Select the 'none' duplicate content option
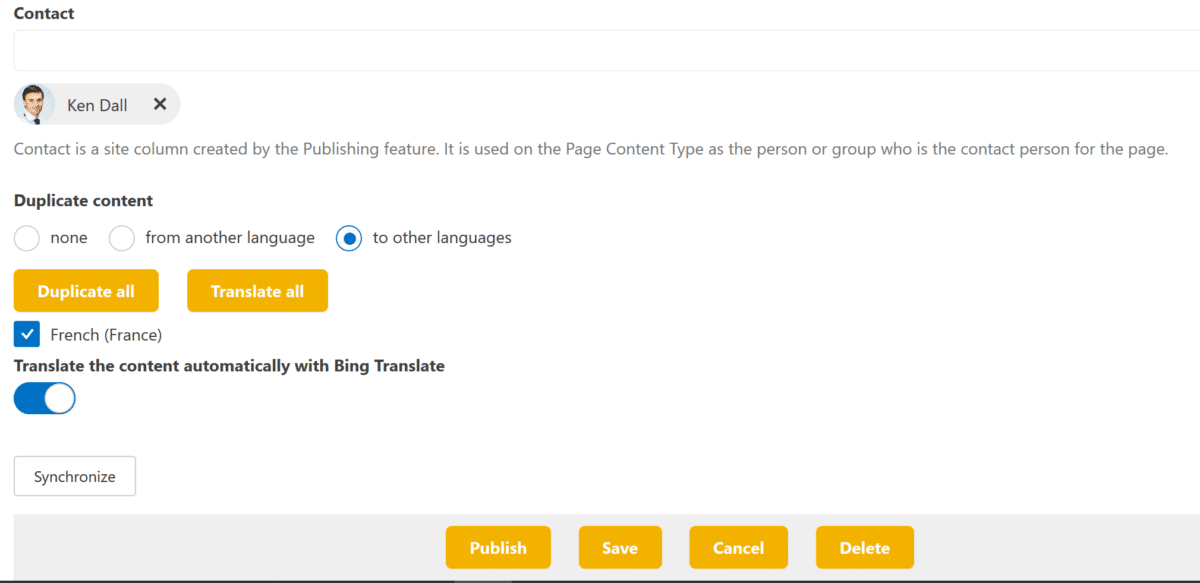 [x=26, y=238]
